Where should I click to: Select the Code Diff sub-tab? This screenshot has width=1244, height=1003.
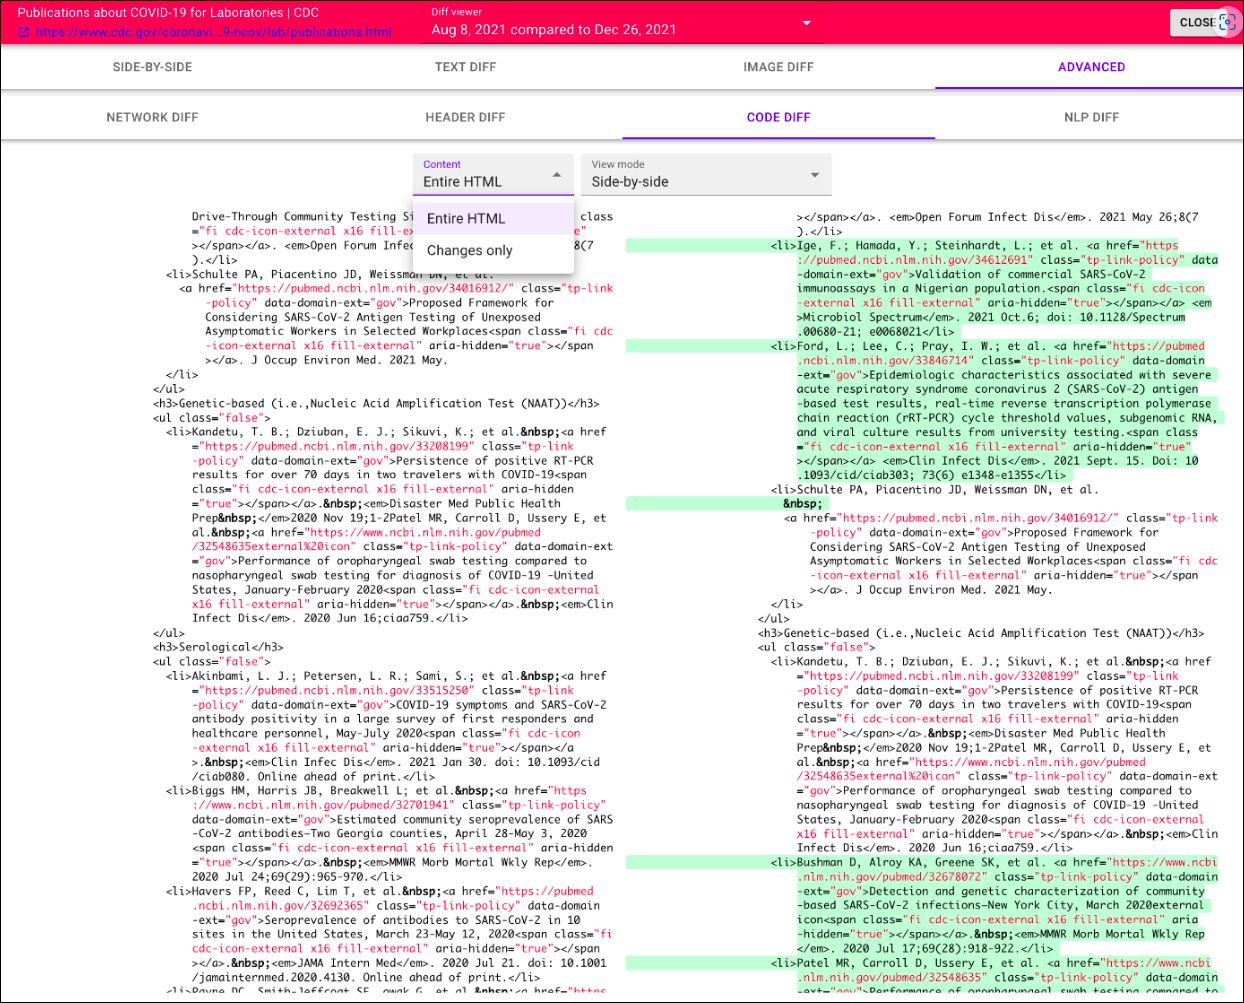pos(778,117)
